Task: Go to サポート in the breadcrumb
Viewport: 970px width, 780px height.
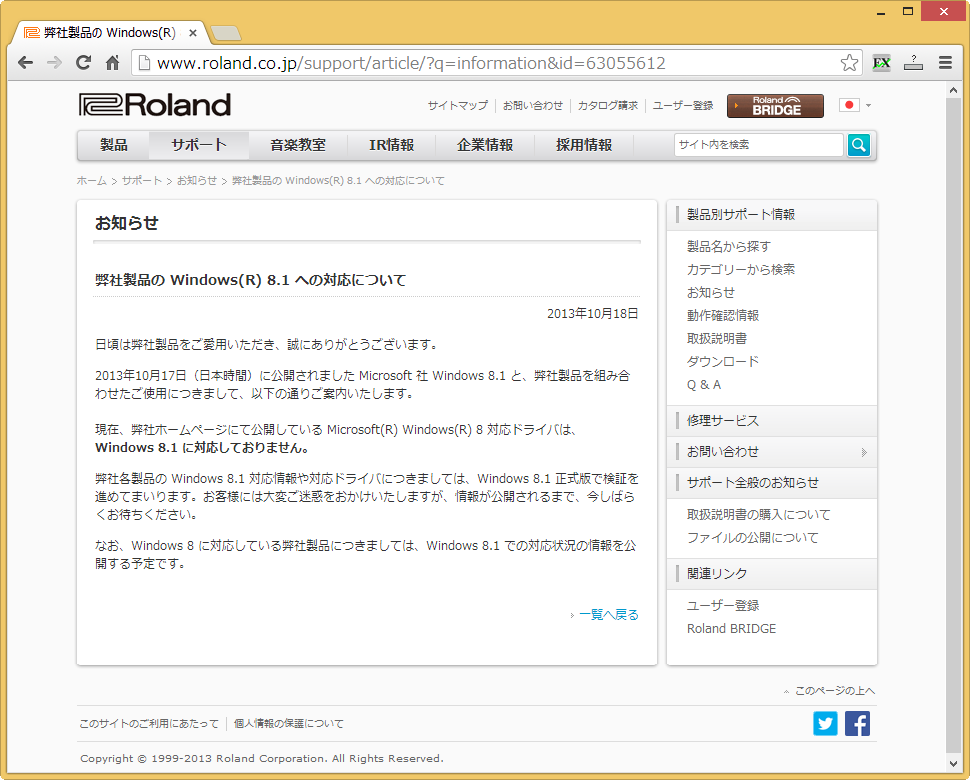Action: coord(142,181)
